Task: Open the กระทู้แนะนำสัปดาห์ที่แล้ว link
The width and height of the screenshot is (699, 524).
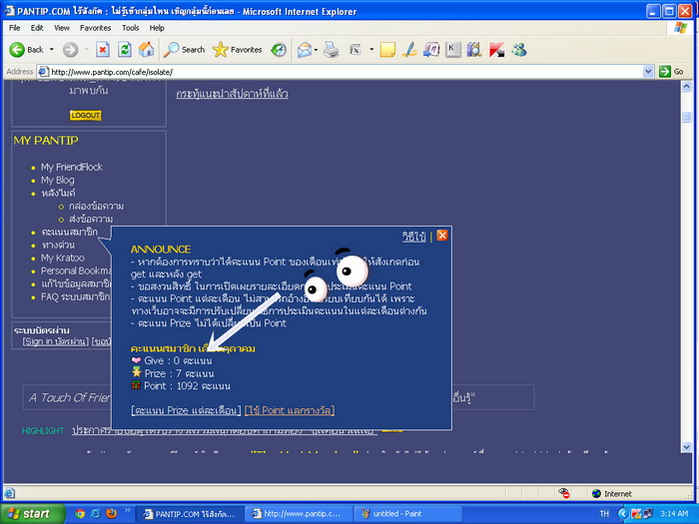Action: click(232, 94)
